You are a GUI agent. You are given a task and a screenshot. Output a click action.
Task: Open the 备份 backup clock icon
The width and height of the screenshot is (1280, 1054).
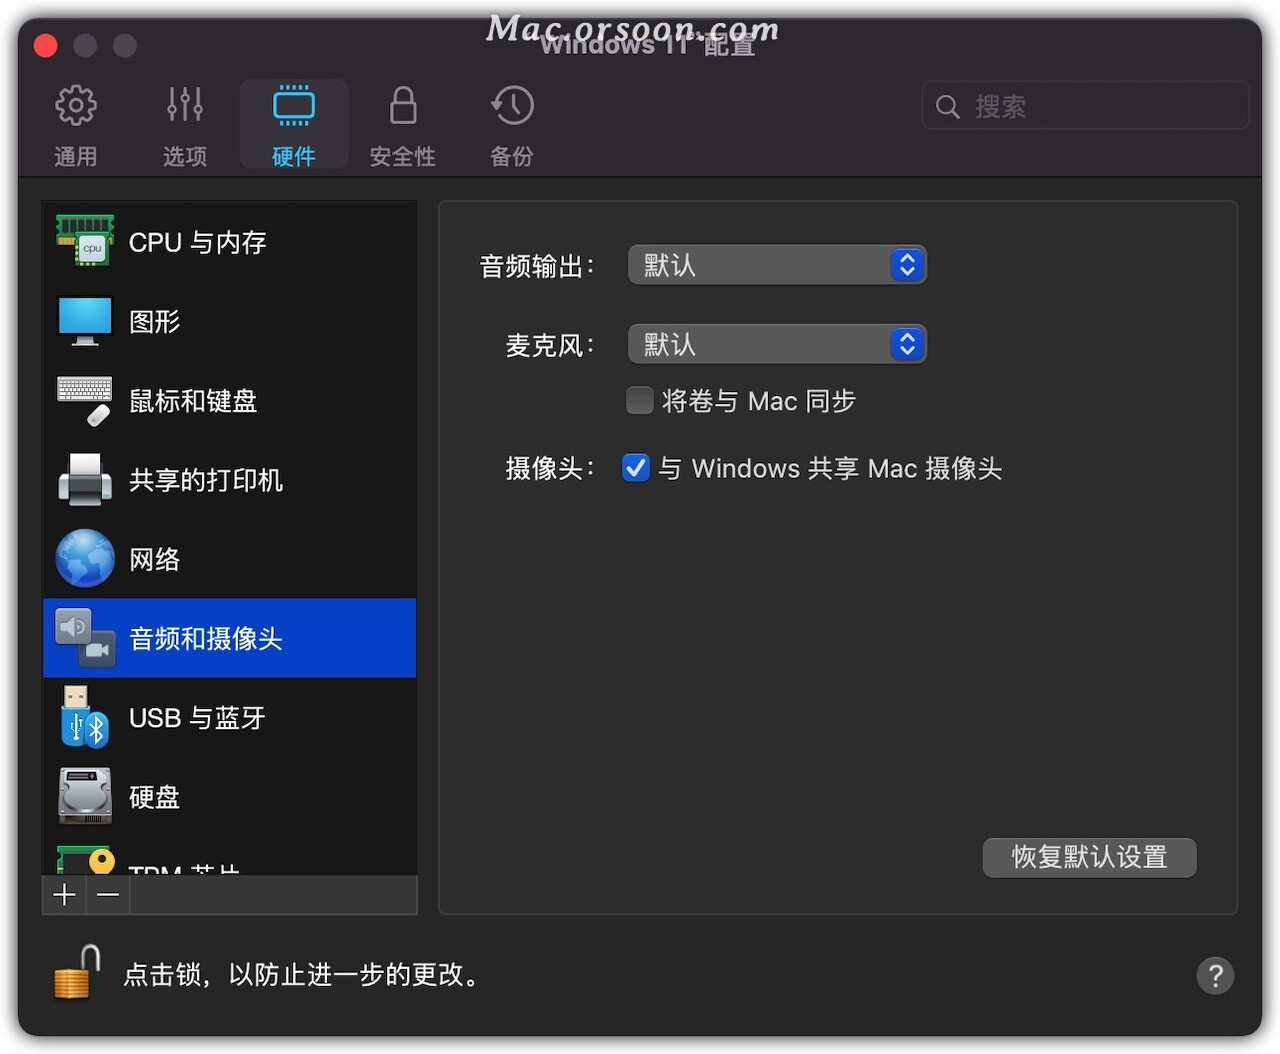[x=512, y=105]
